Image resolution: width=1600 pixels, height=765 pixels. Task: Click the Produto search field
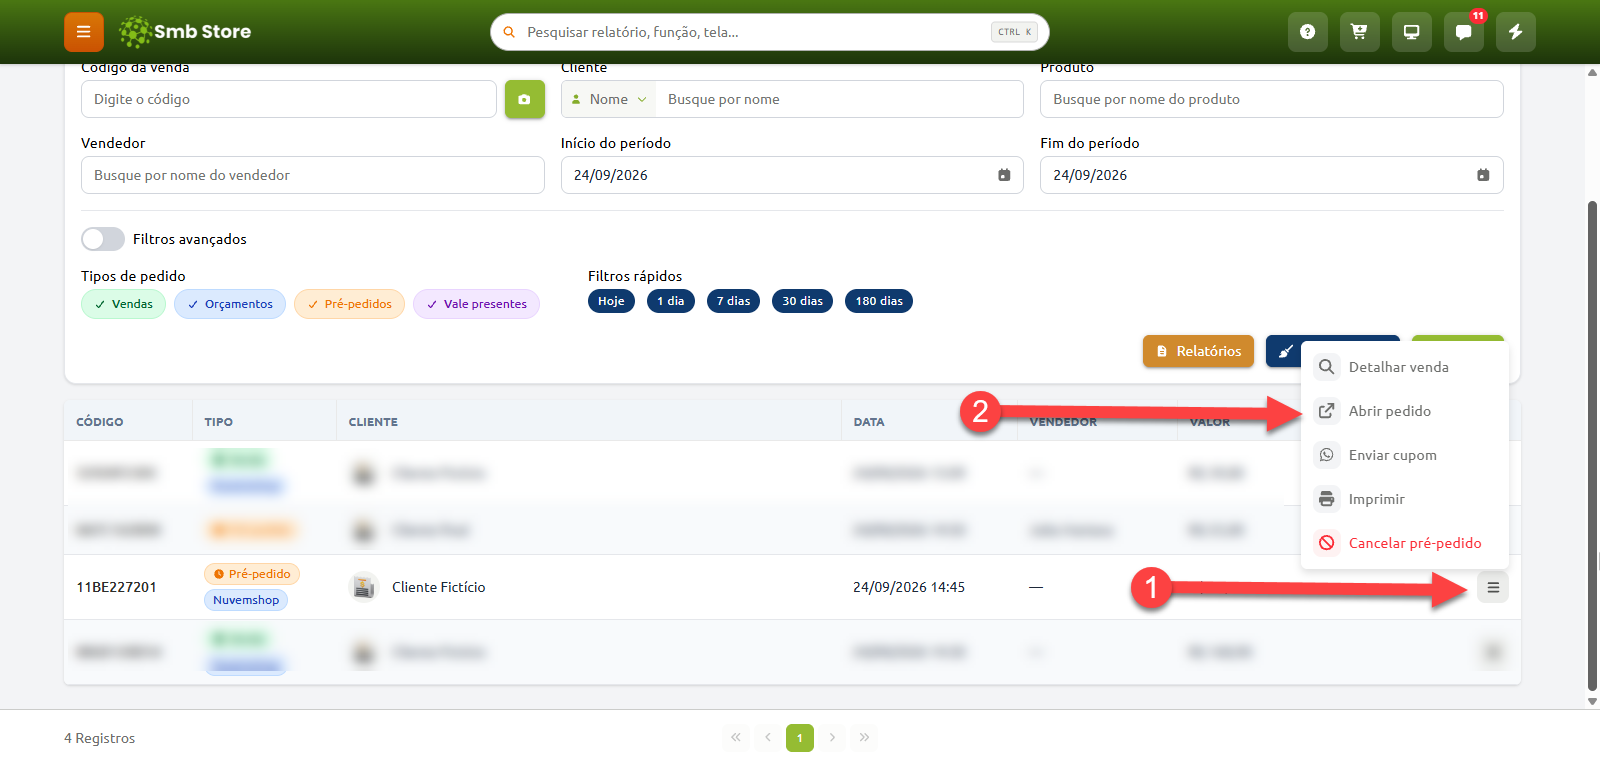pos(1271,99)
